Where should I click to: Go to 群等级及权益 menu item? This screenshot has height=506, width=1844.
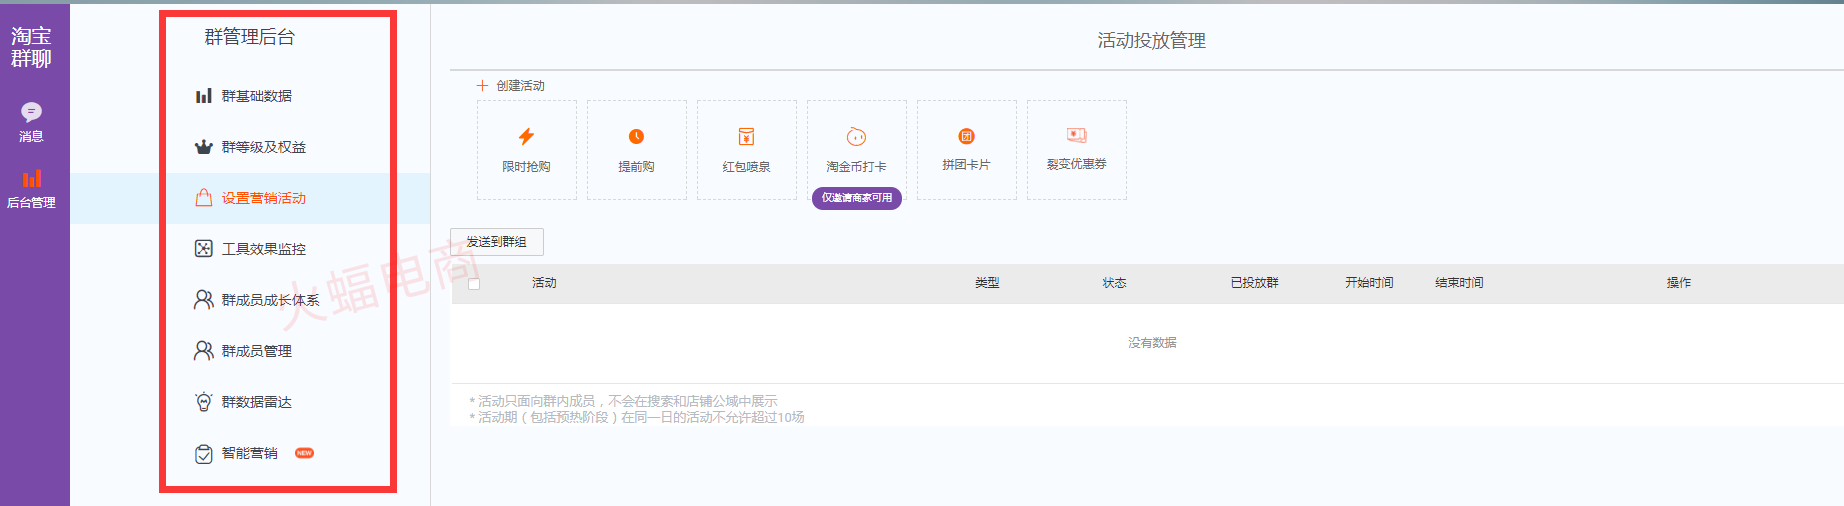click(x=263, y=147)
